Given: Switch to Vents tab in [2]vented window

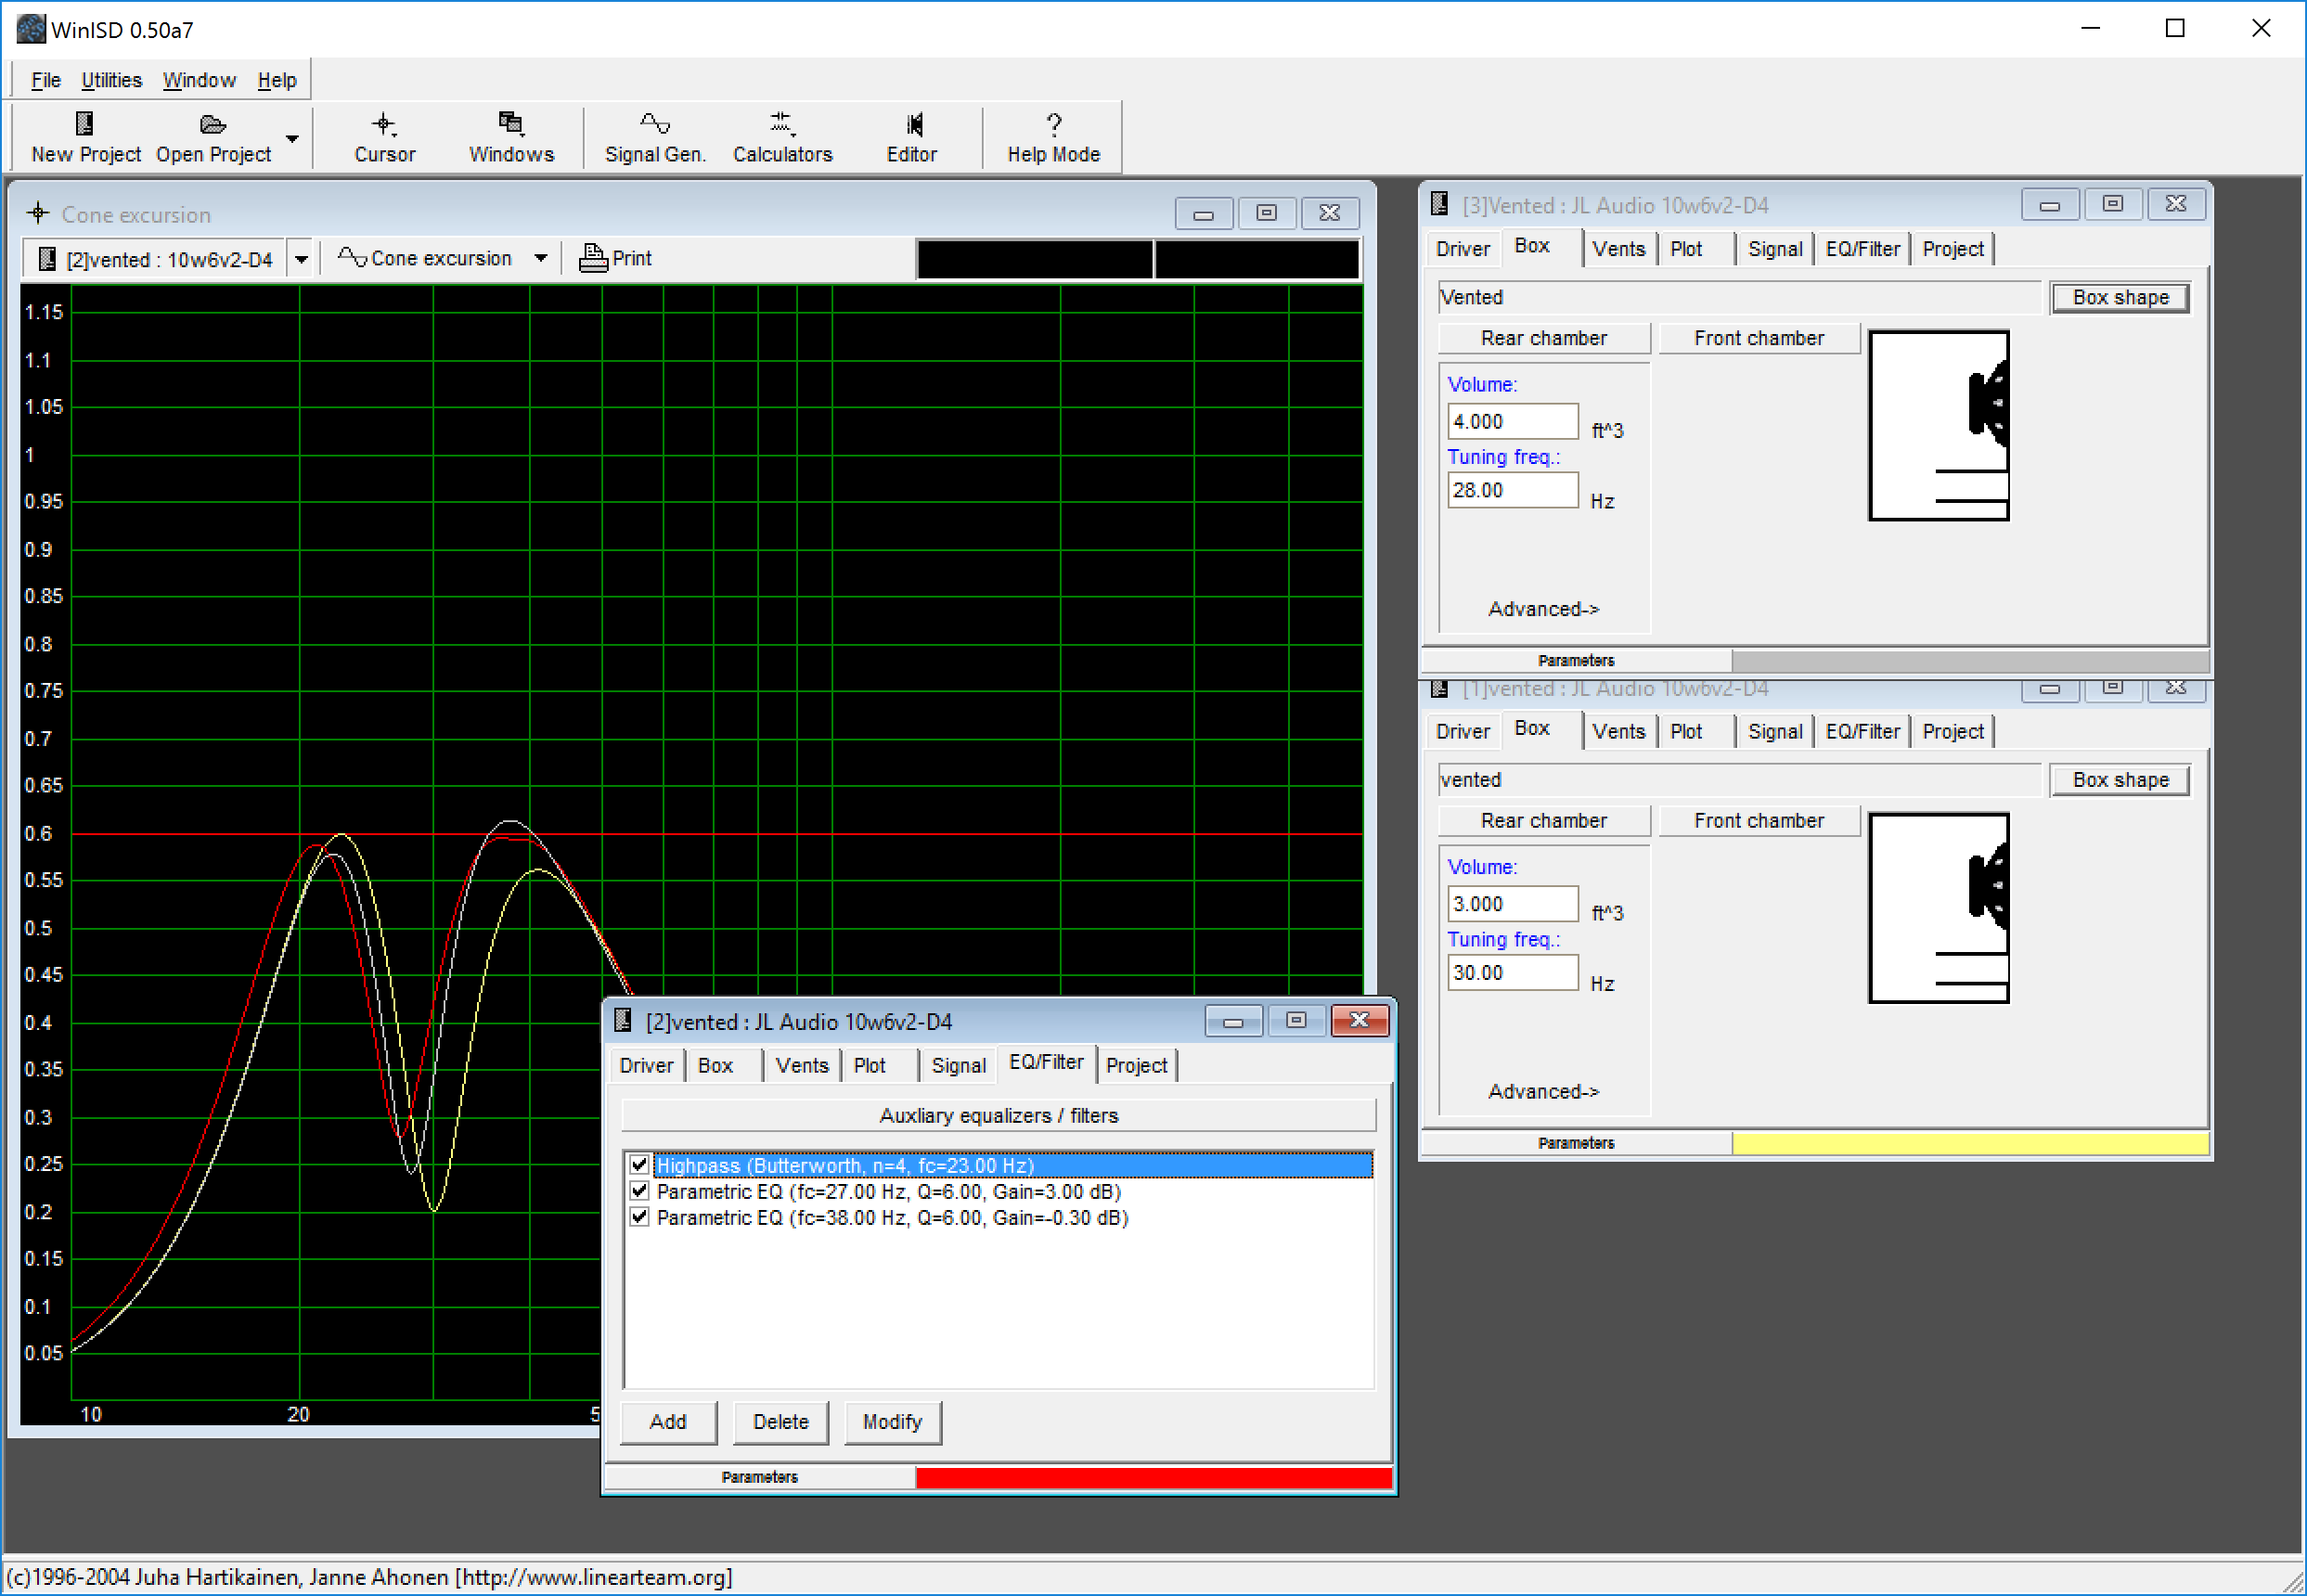Looking at the screenshot, I should click(801, 1065).
